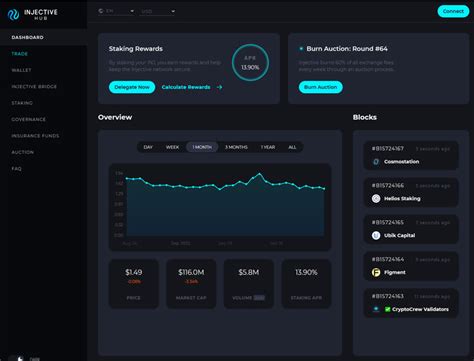Click the $1.49 price card

(x=134, y=284)
